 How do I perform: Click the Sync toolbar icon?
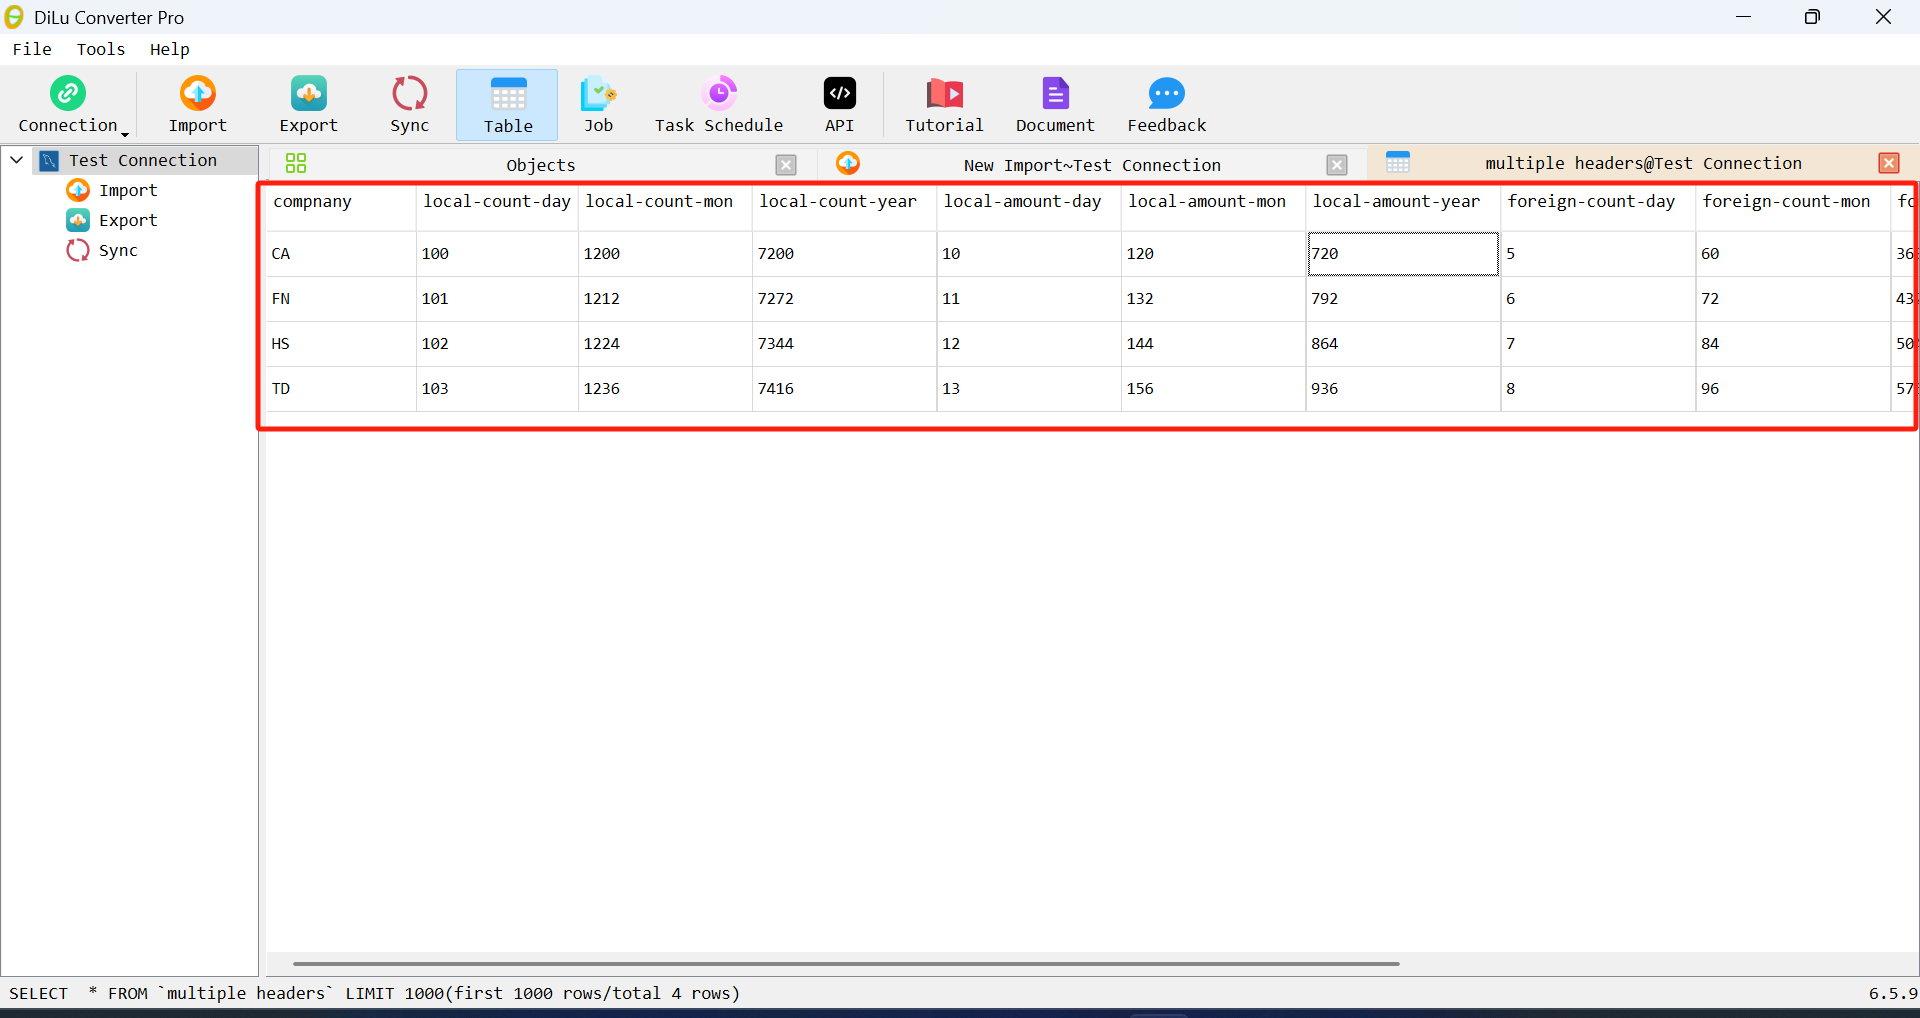pos(410,104)
